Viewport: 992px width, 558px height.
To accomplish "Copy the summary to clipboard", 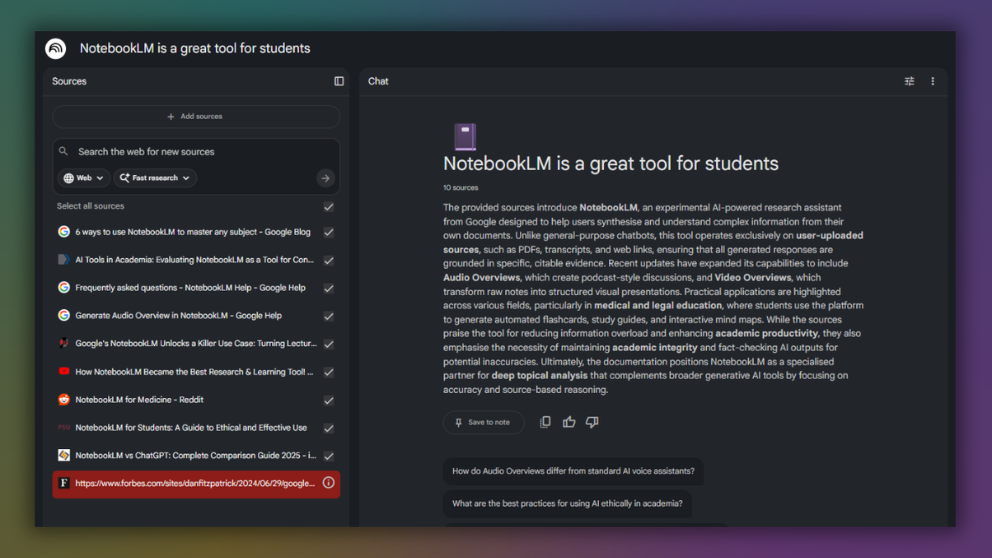I will pyautogui.click(x=545, y=422).
